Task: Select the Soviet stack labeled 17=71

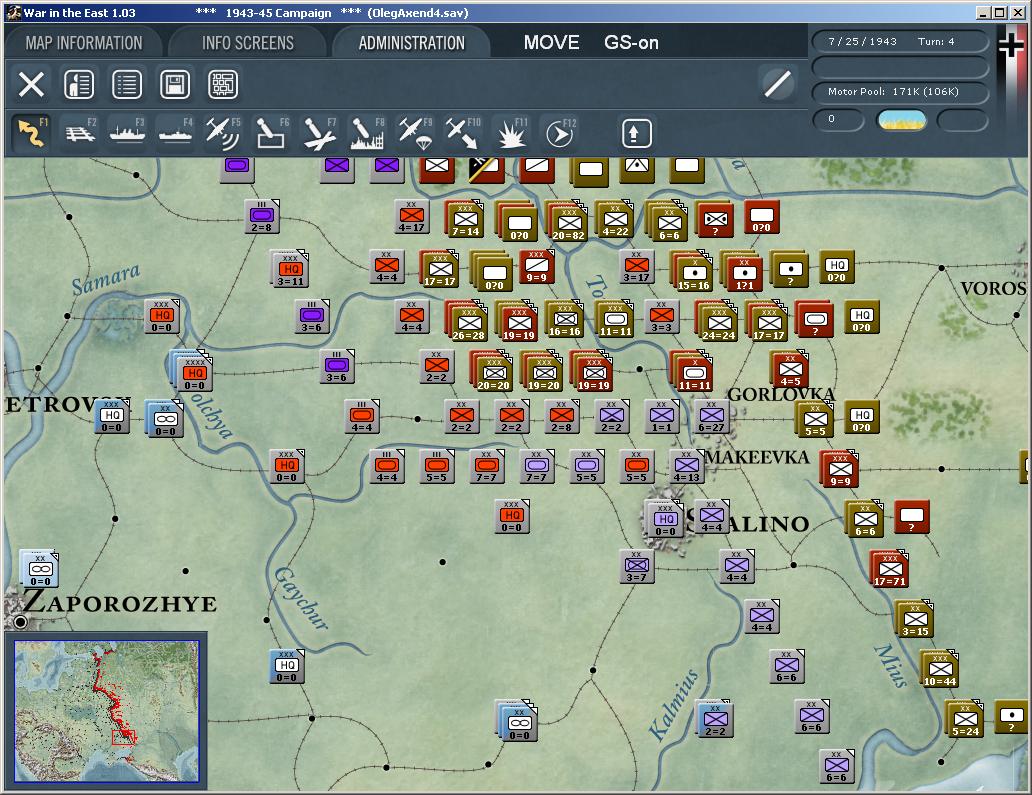Action: 889,569
